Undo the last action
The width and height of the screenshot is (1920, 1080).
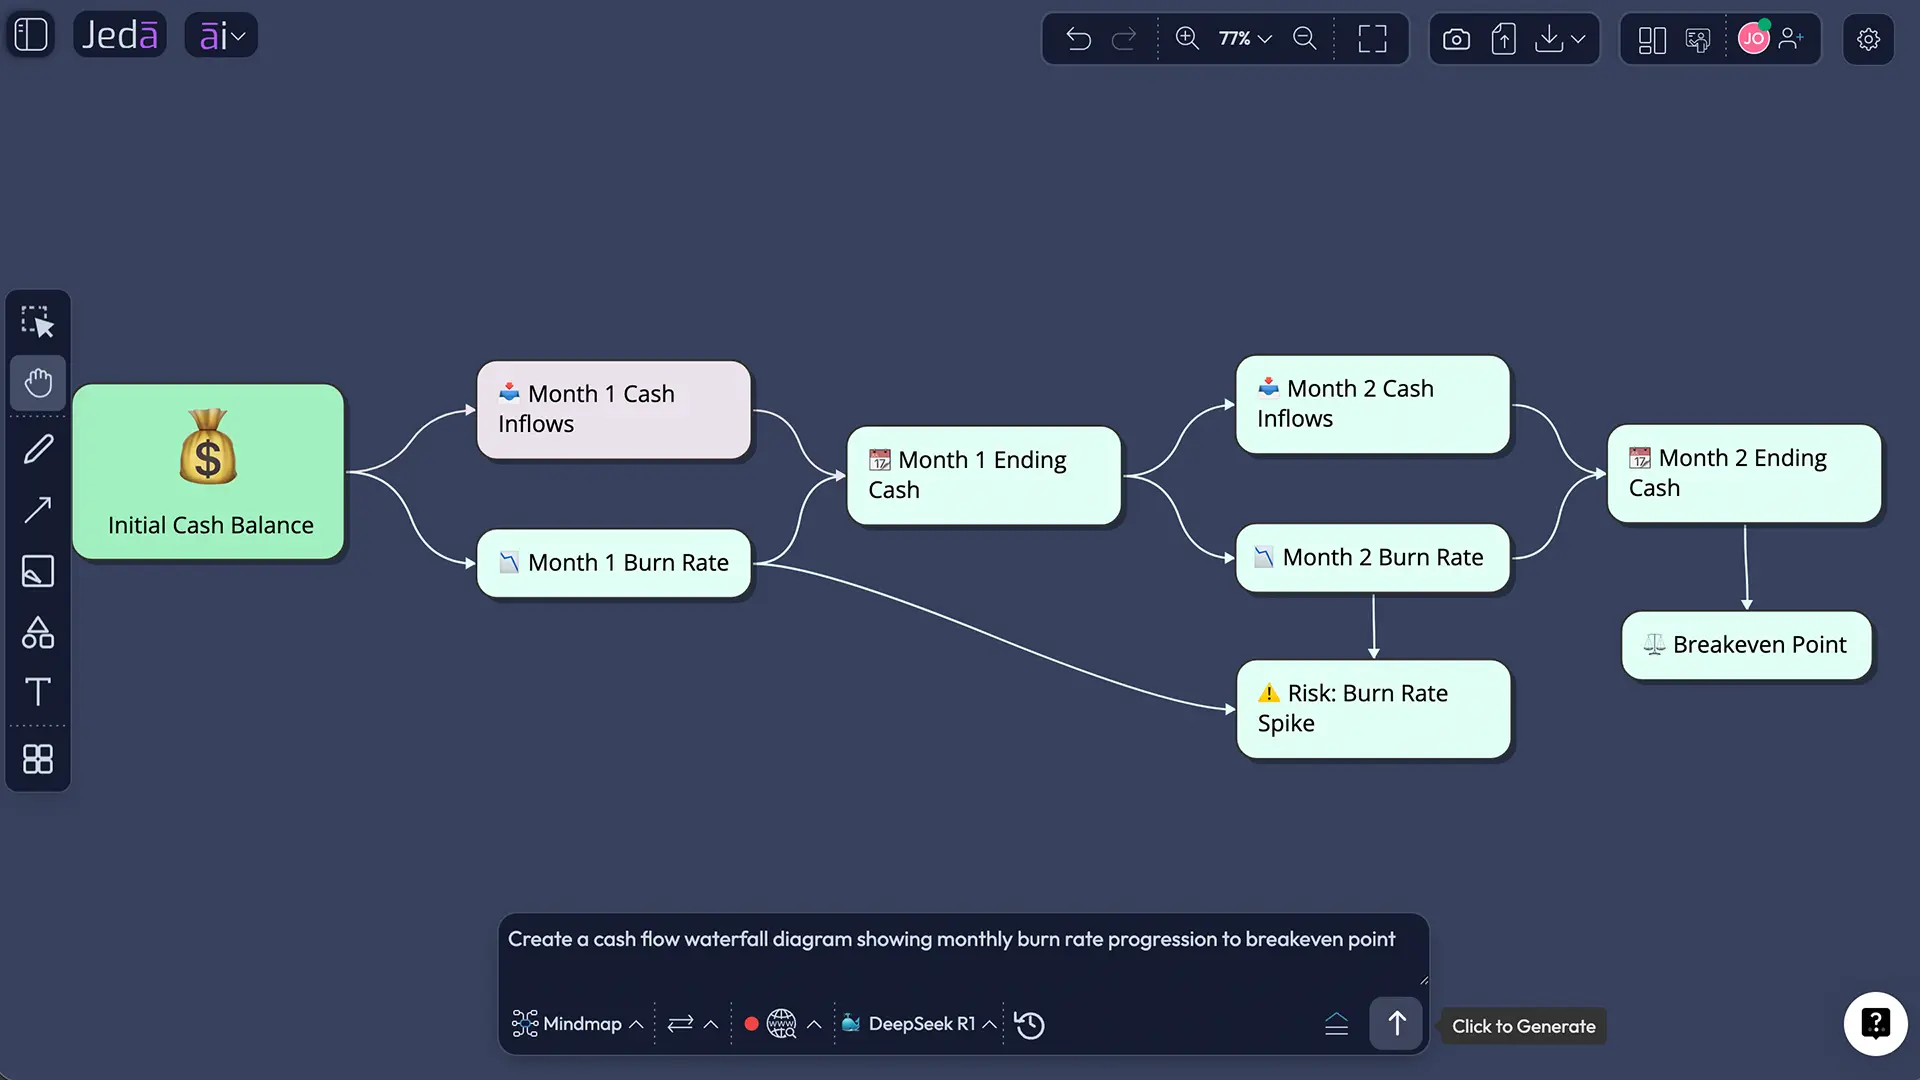click(x=1078, y=39)
